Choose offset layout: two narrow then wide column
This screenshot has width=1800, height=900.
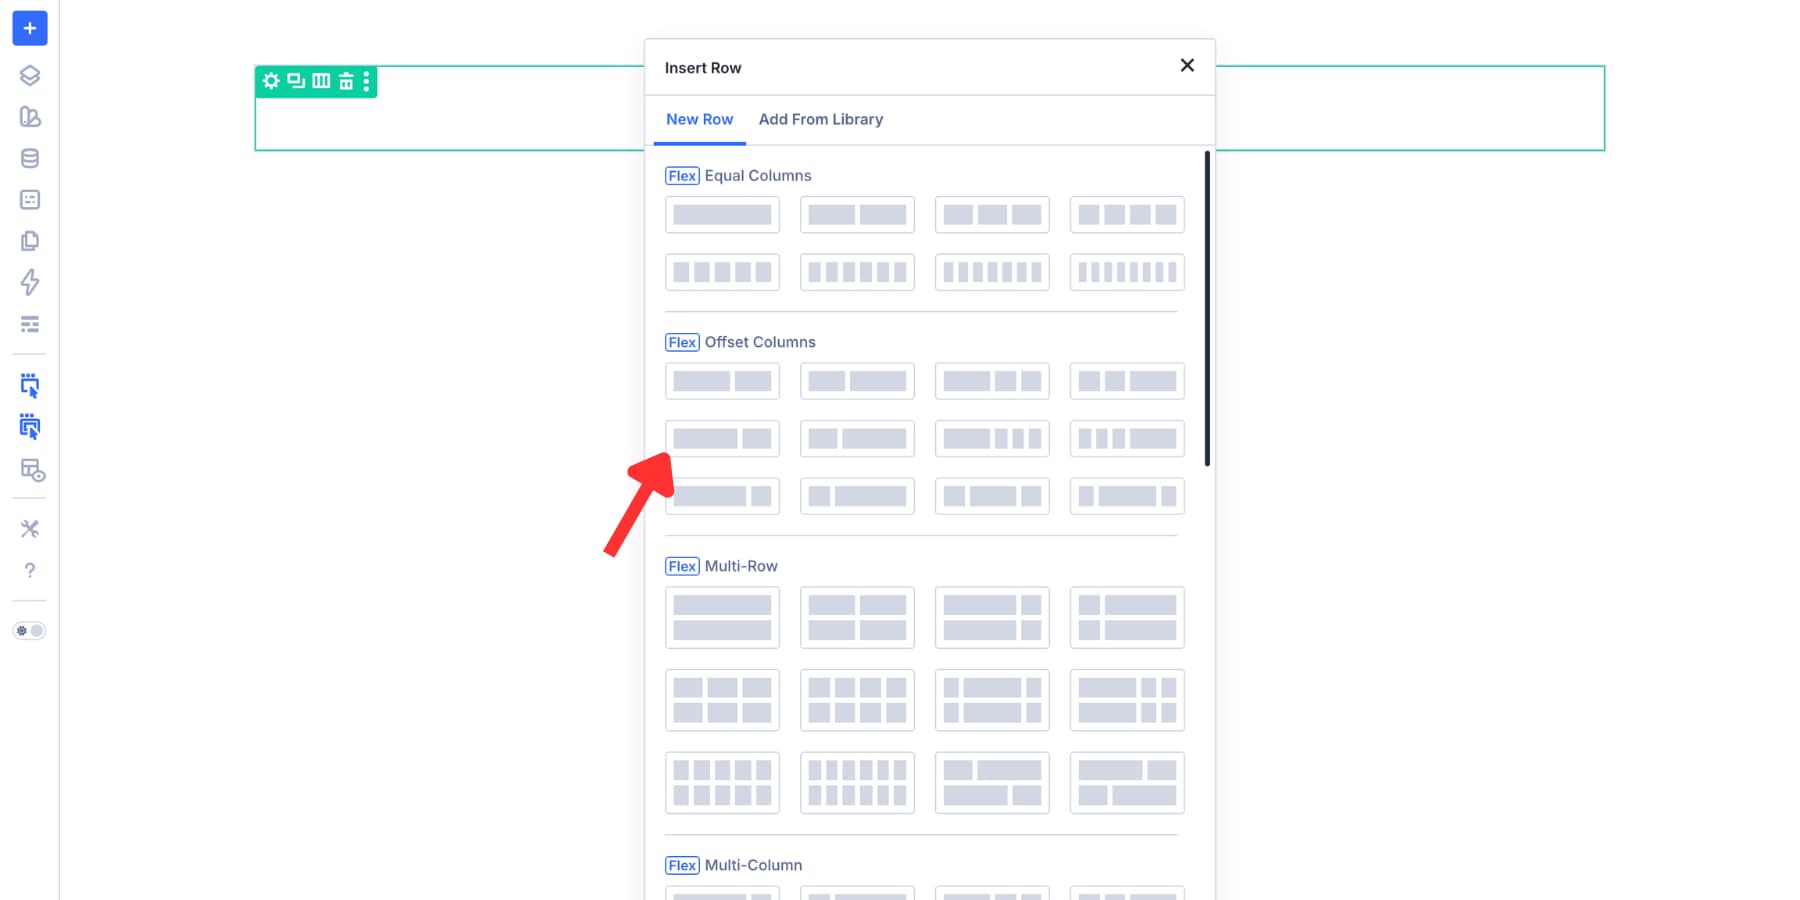coord(1127,381)
